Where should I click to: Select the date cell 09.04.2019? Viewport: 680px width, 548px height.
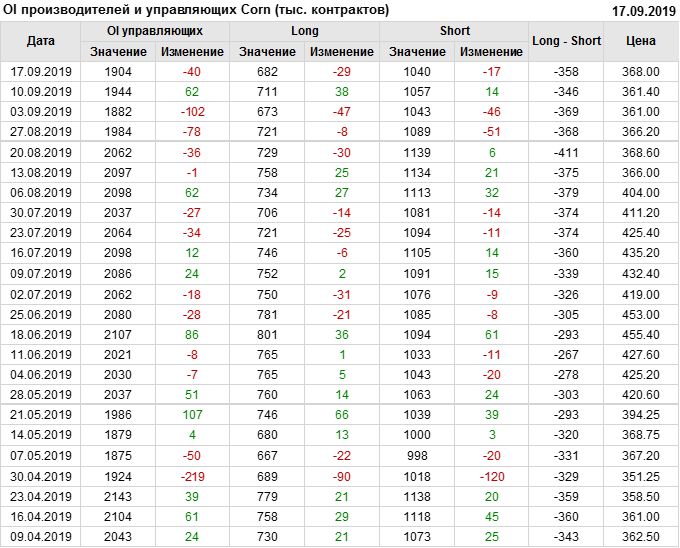pyautogui.click(x=41, y=537)
